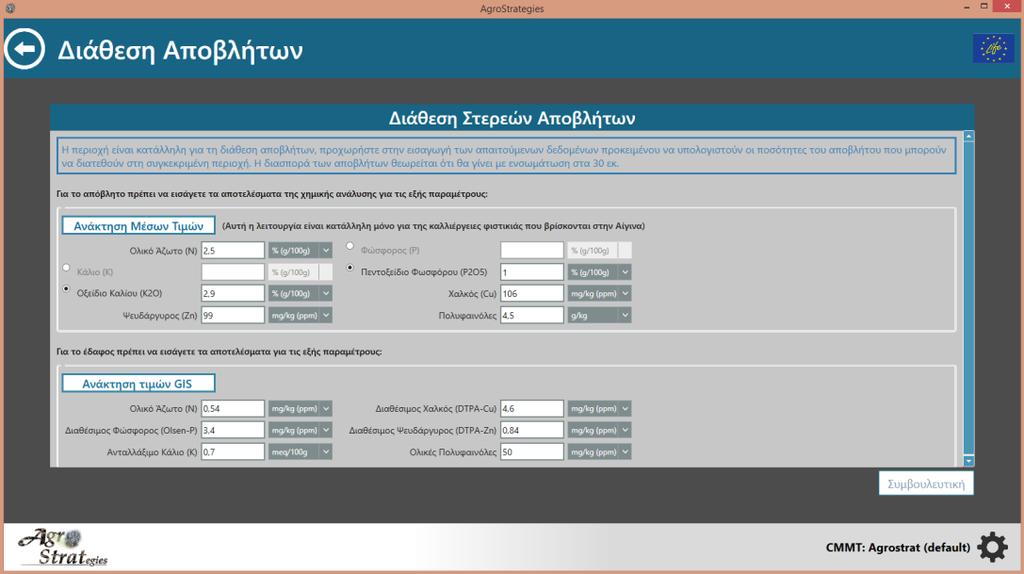This screenshot has height=574, width=1024.
Task: Click Ολικές Πολυφαινόλες field showing 50
Action: (x=532, y=452)
